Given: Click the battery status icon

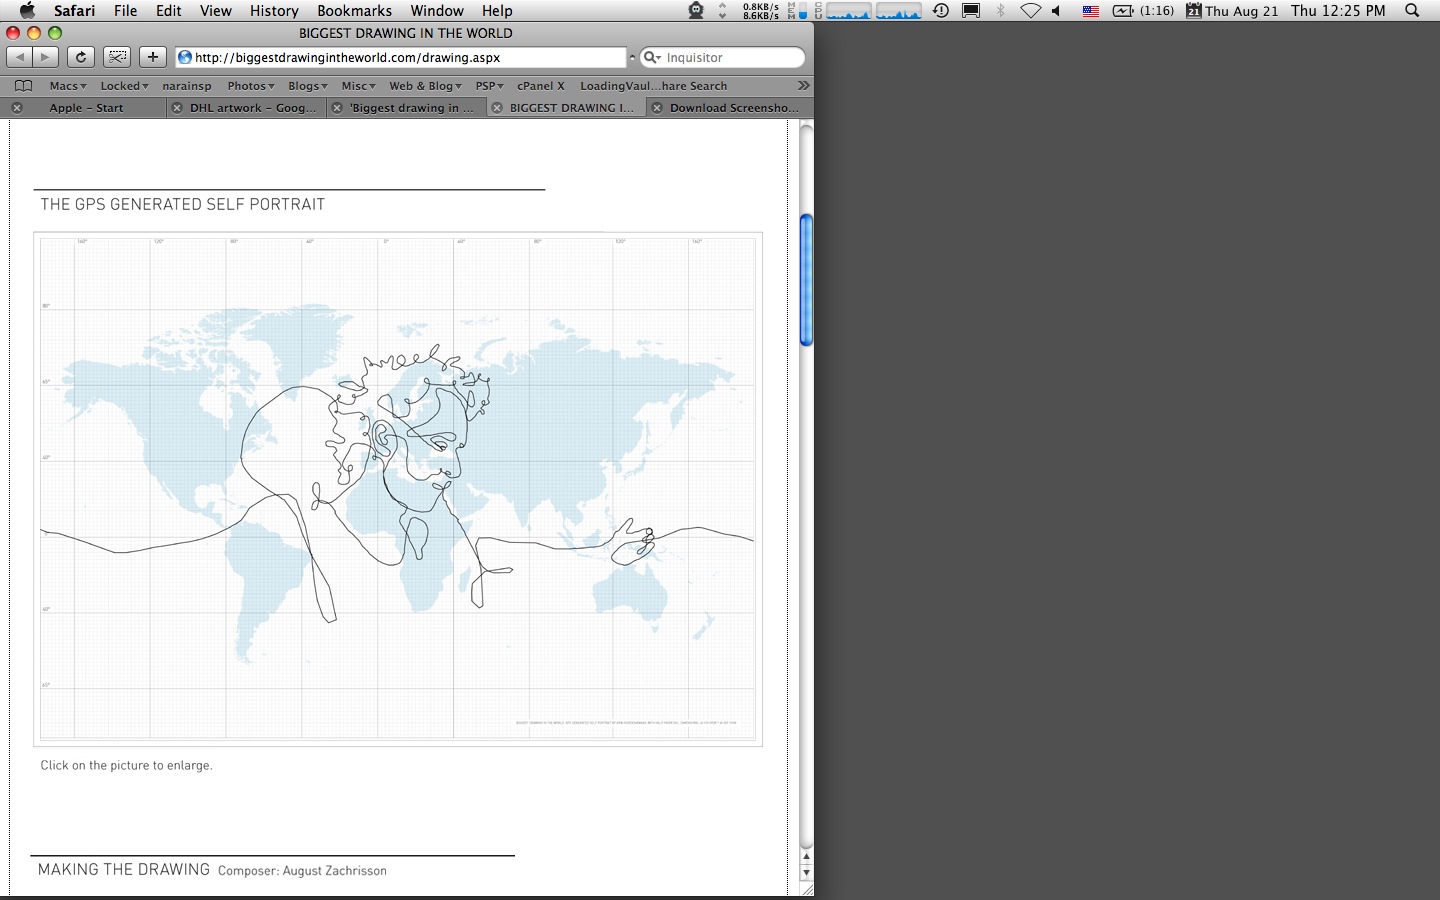Looking at the screenshot, I should [1123, 11].
